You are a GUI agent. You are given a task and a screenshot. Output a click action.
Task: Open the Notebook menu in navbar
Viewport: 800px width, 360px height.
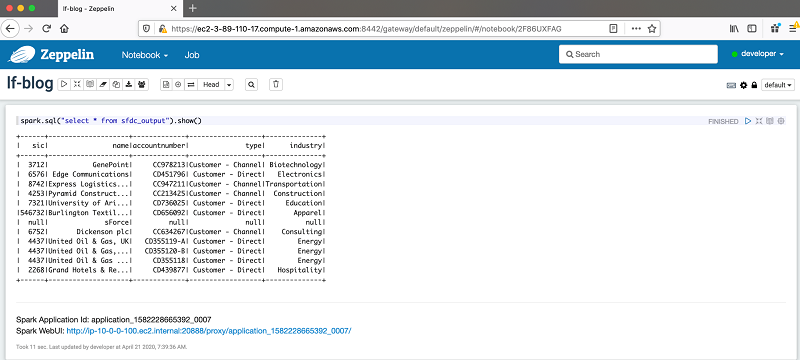coord(145,55)
